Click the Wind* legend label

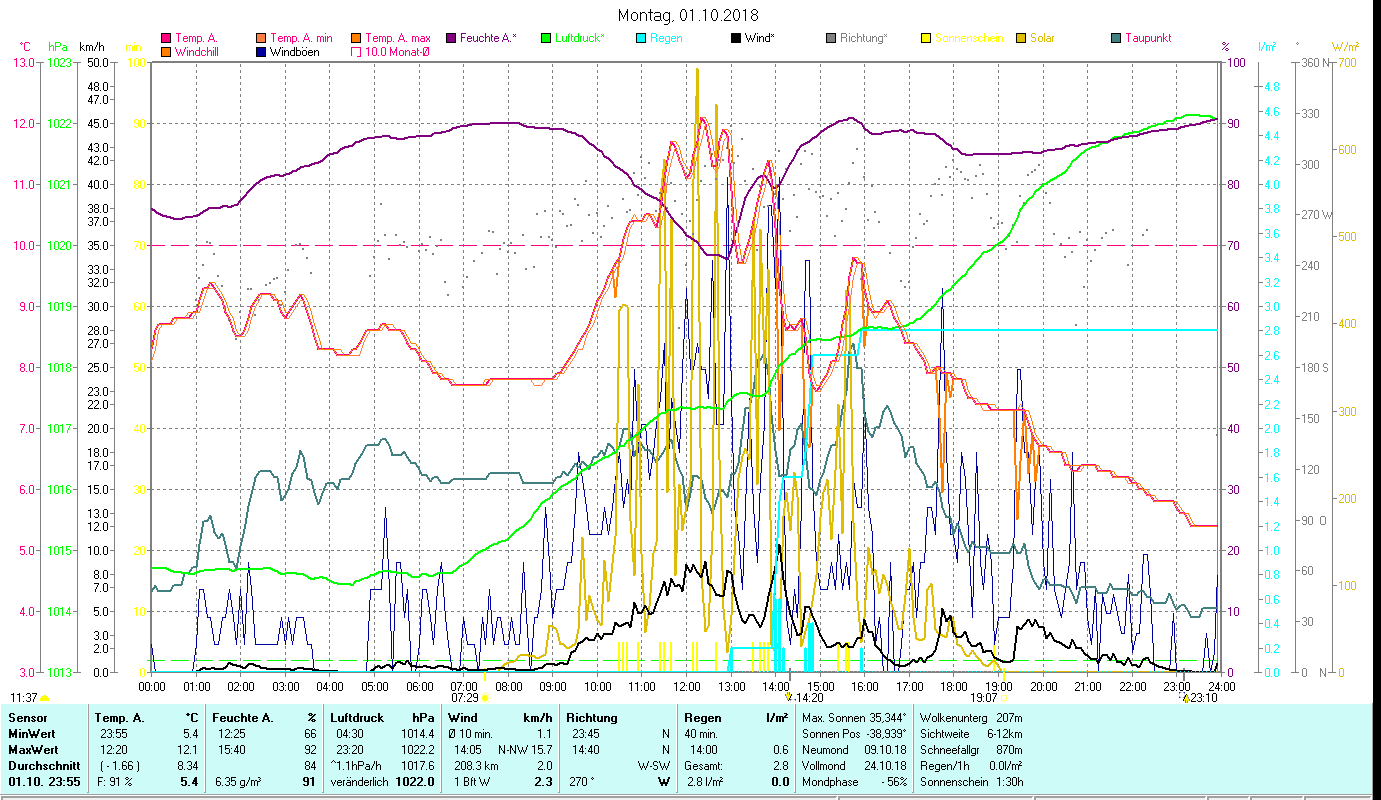point(760,38)
